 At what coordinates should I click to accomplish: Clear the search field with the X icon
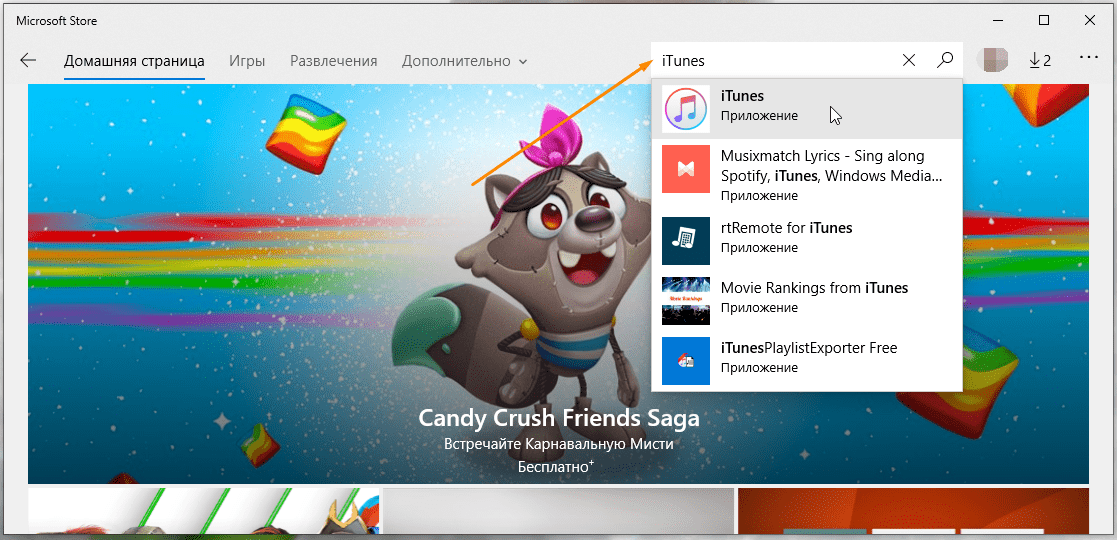tap(909, 61)
